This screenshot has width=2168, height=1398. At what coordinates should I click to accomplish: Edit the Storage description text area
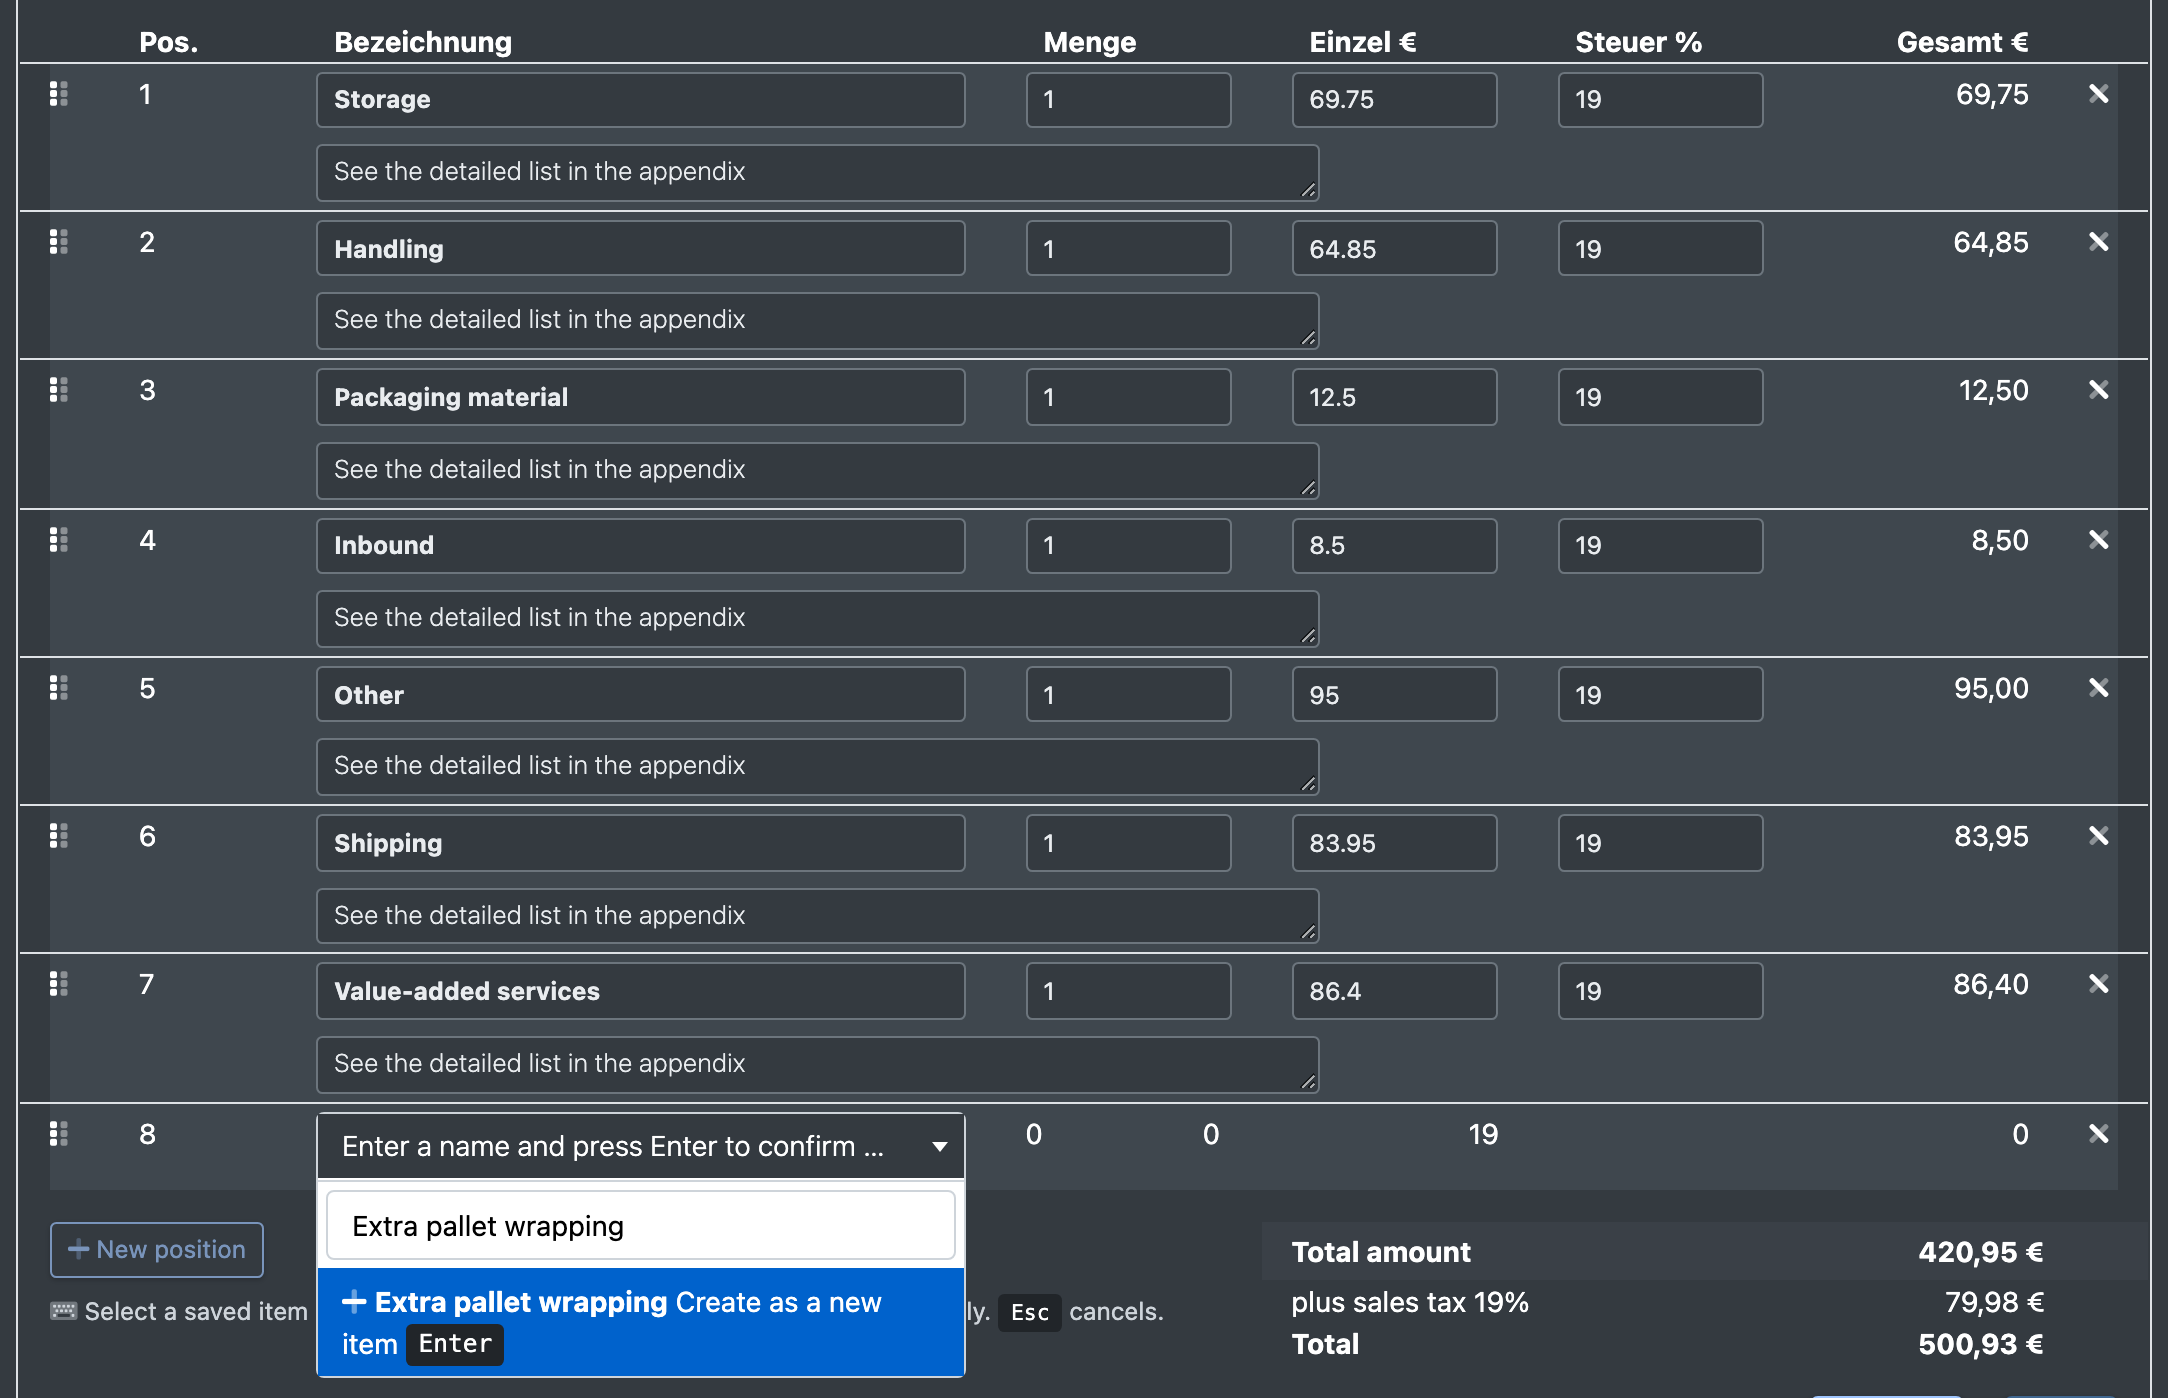(x=818, y=172)
